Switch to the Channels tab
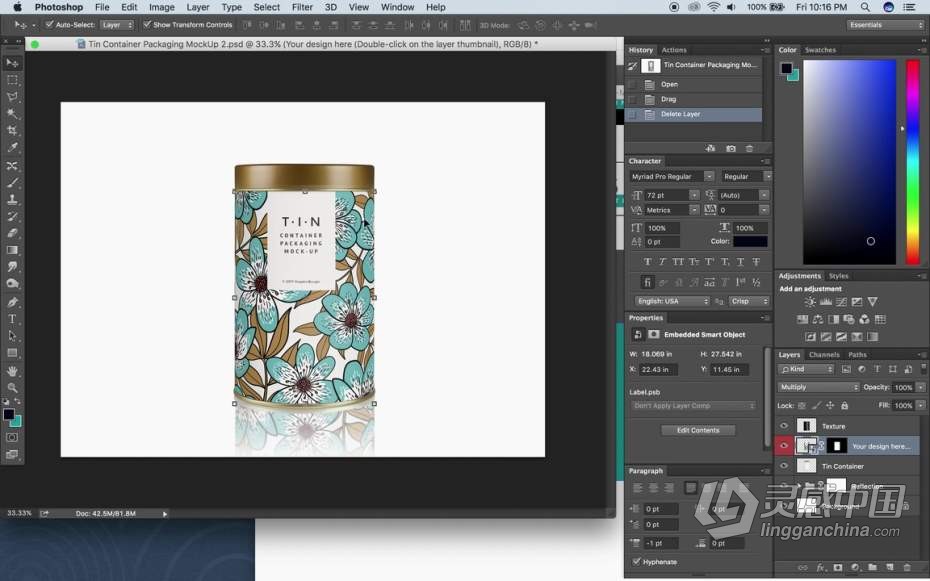The width and height of the screenshot is (930, 581). click(x=824, y=355)
